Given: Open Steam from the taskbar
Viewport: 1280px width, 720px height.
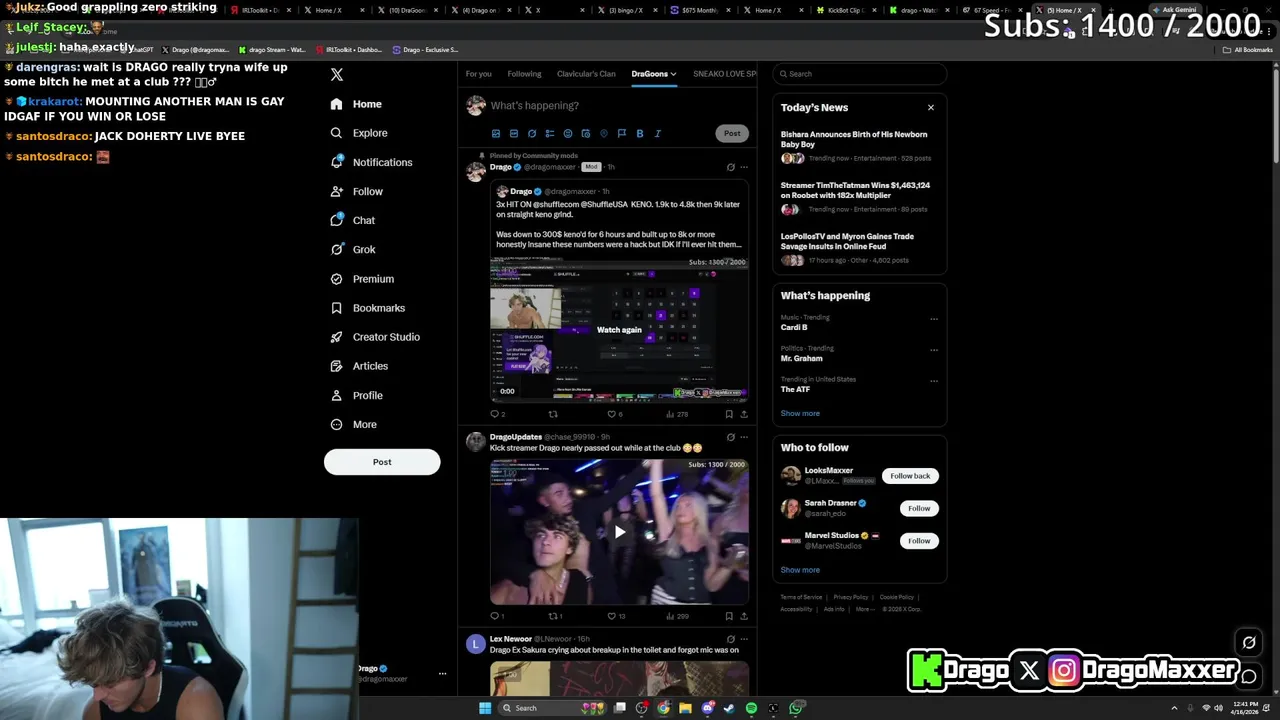Looking at the screenshot, I should click(729, 708).
